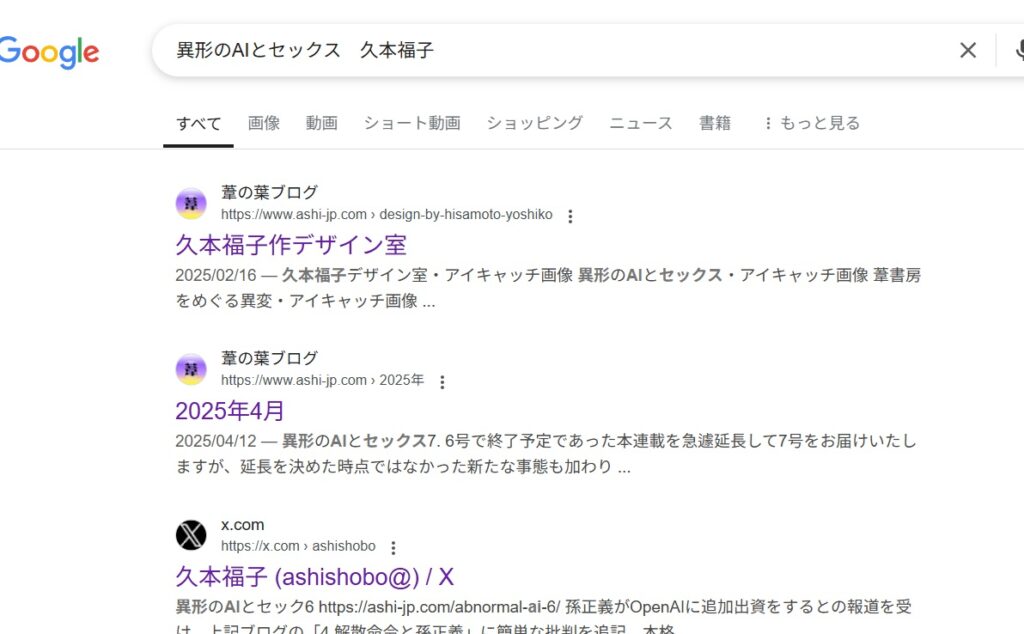Image resolution: width=1024 pixels, height=634 pixels.
Task: Open the 書籍 tab
Action: [x=715, y=123]
